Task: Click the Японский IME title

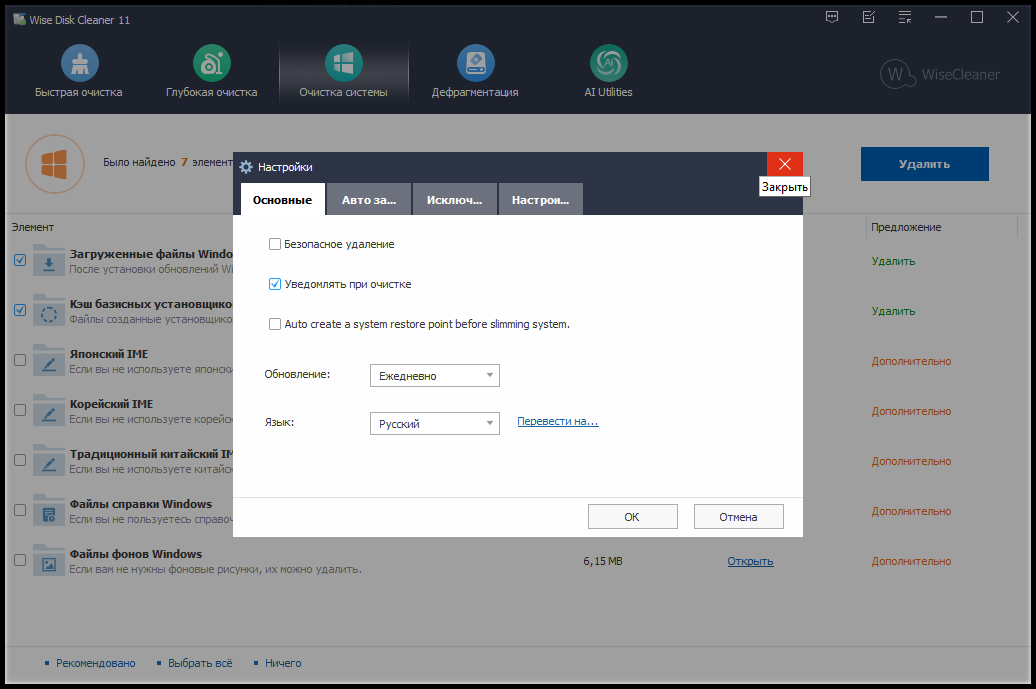Action: (109, 354)
